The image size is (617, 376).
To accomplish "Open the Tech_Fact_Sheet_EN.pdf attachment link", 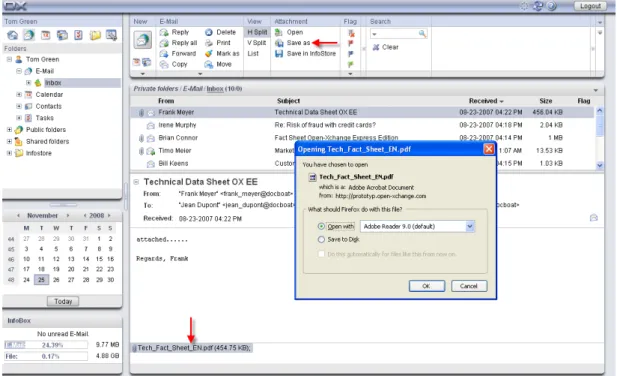I will point(194,348).
